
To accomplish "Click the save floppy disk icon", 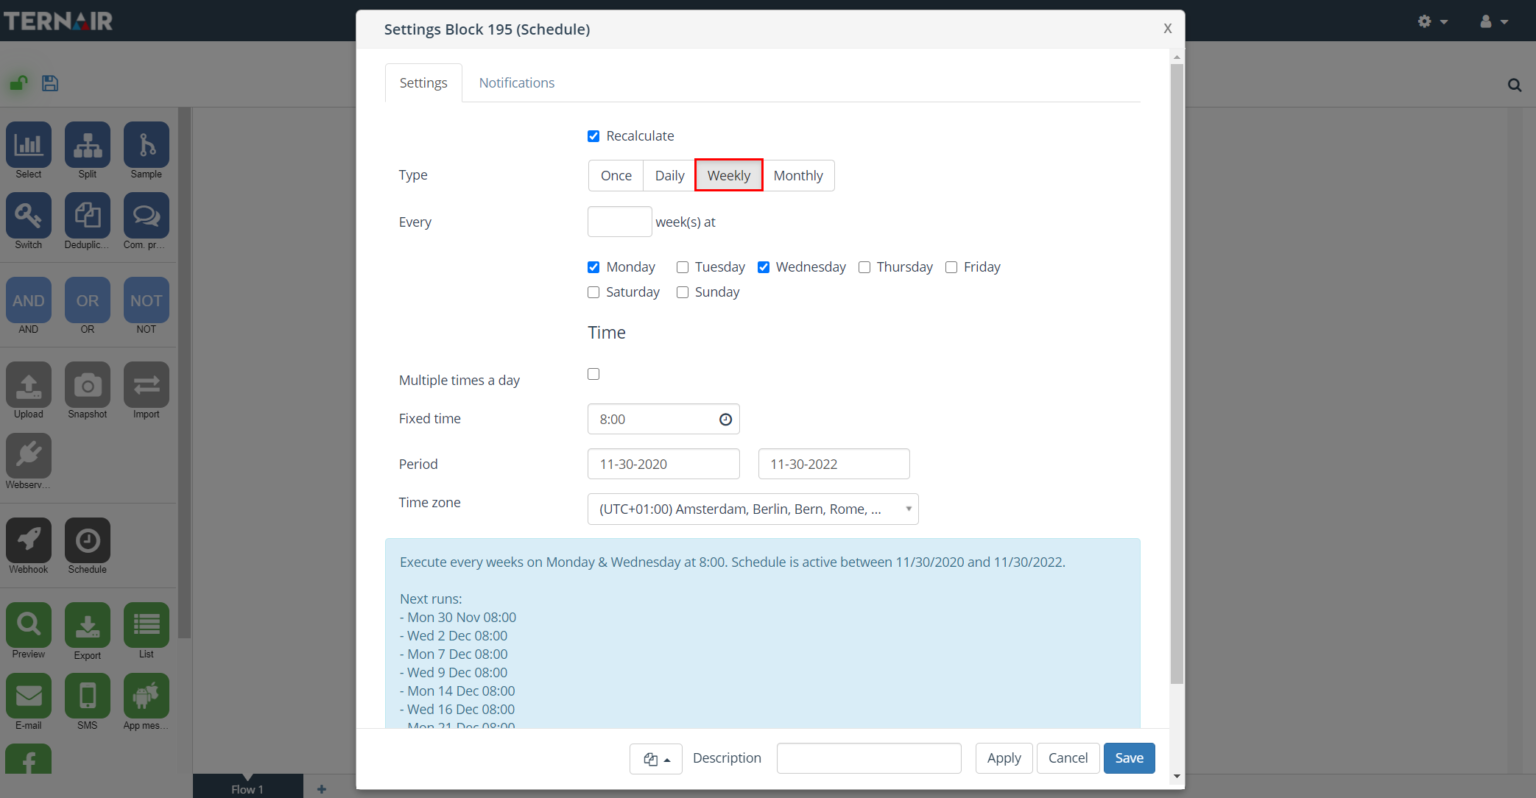I will pos(50,83).
